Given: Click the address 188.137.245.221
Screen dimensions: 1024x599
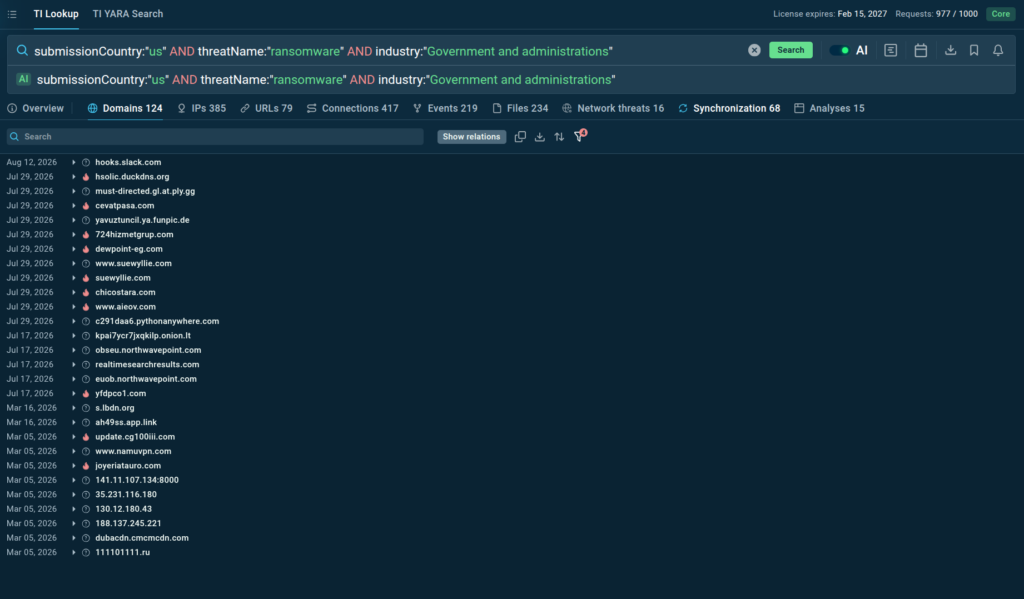Looking at the screenshot, I should (128, 523).
